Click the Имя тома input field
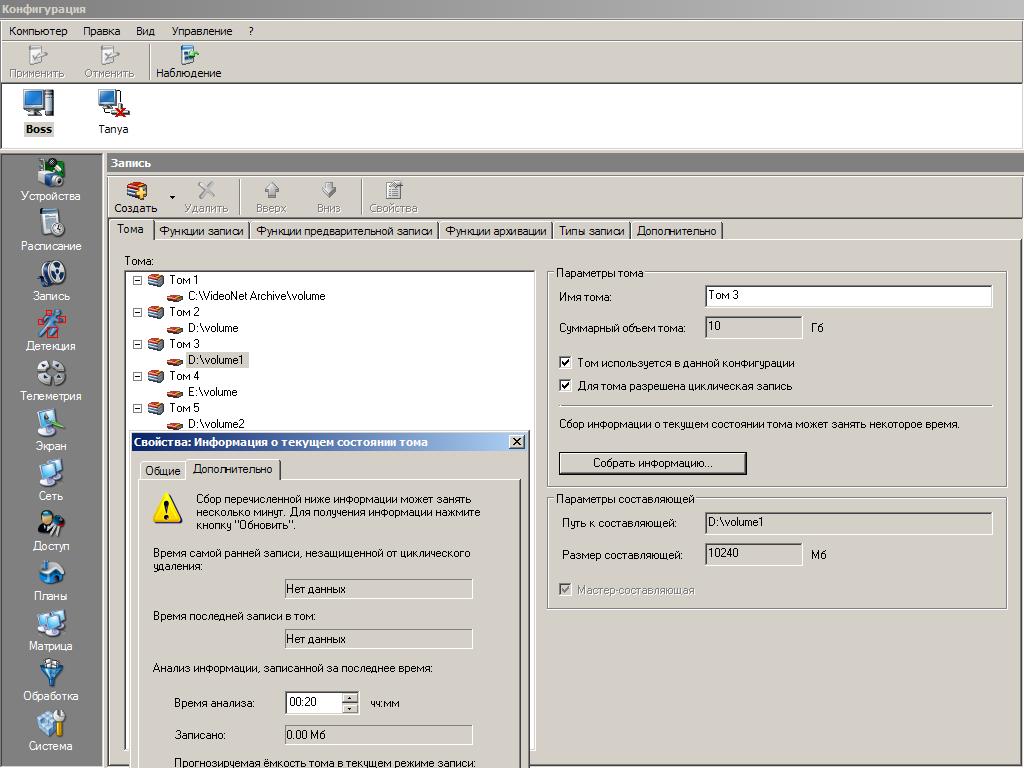 click(x=848, y=296)
